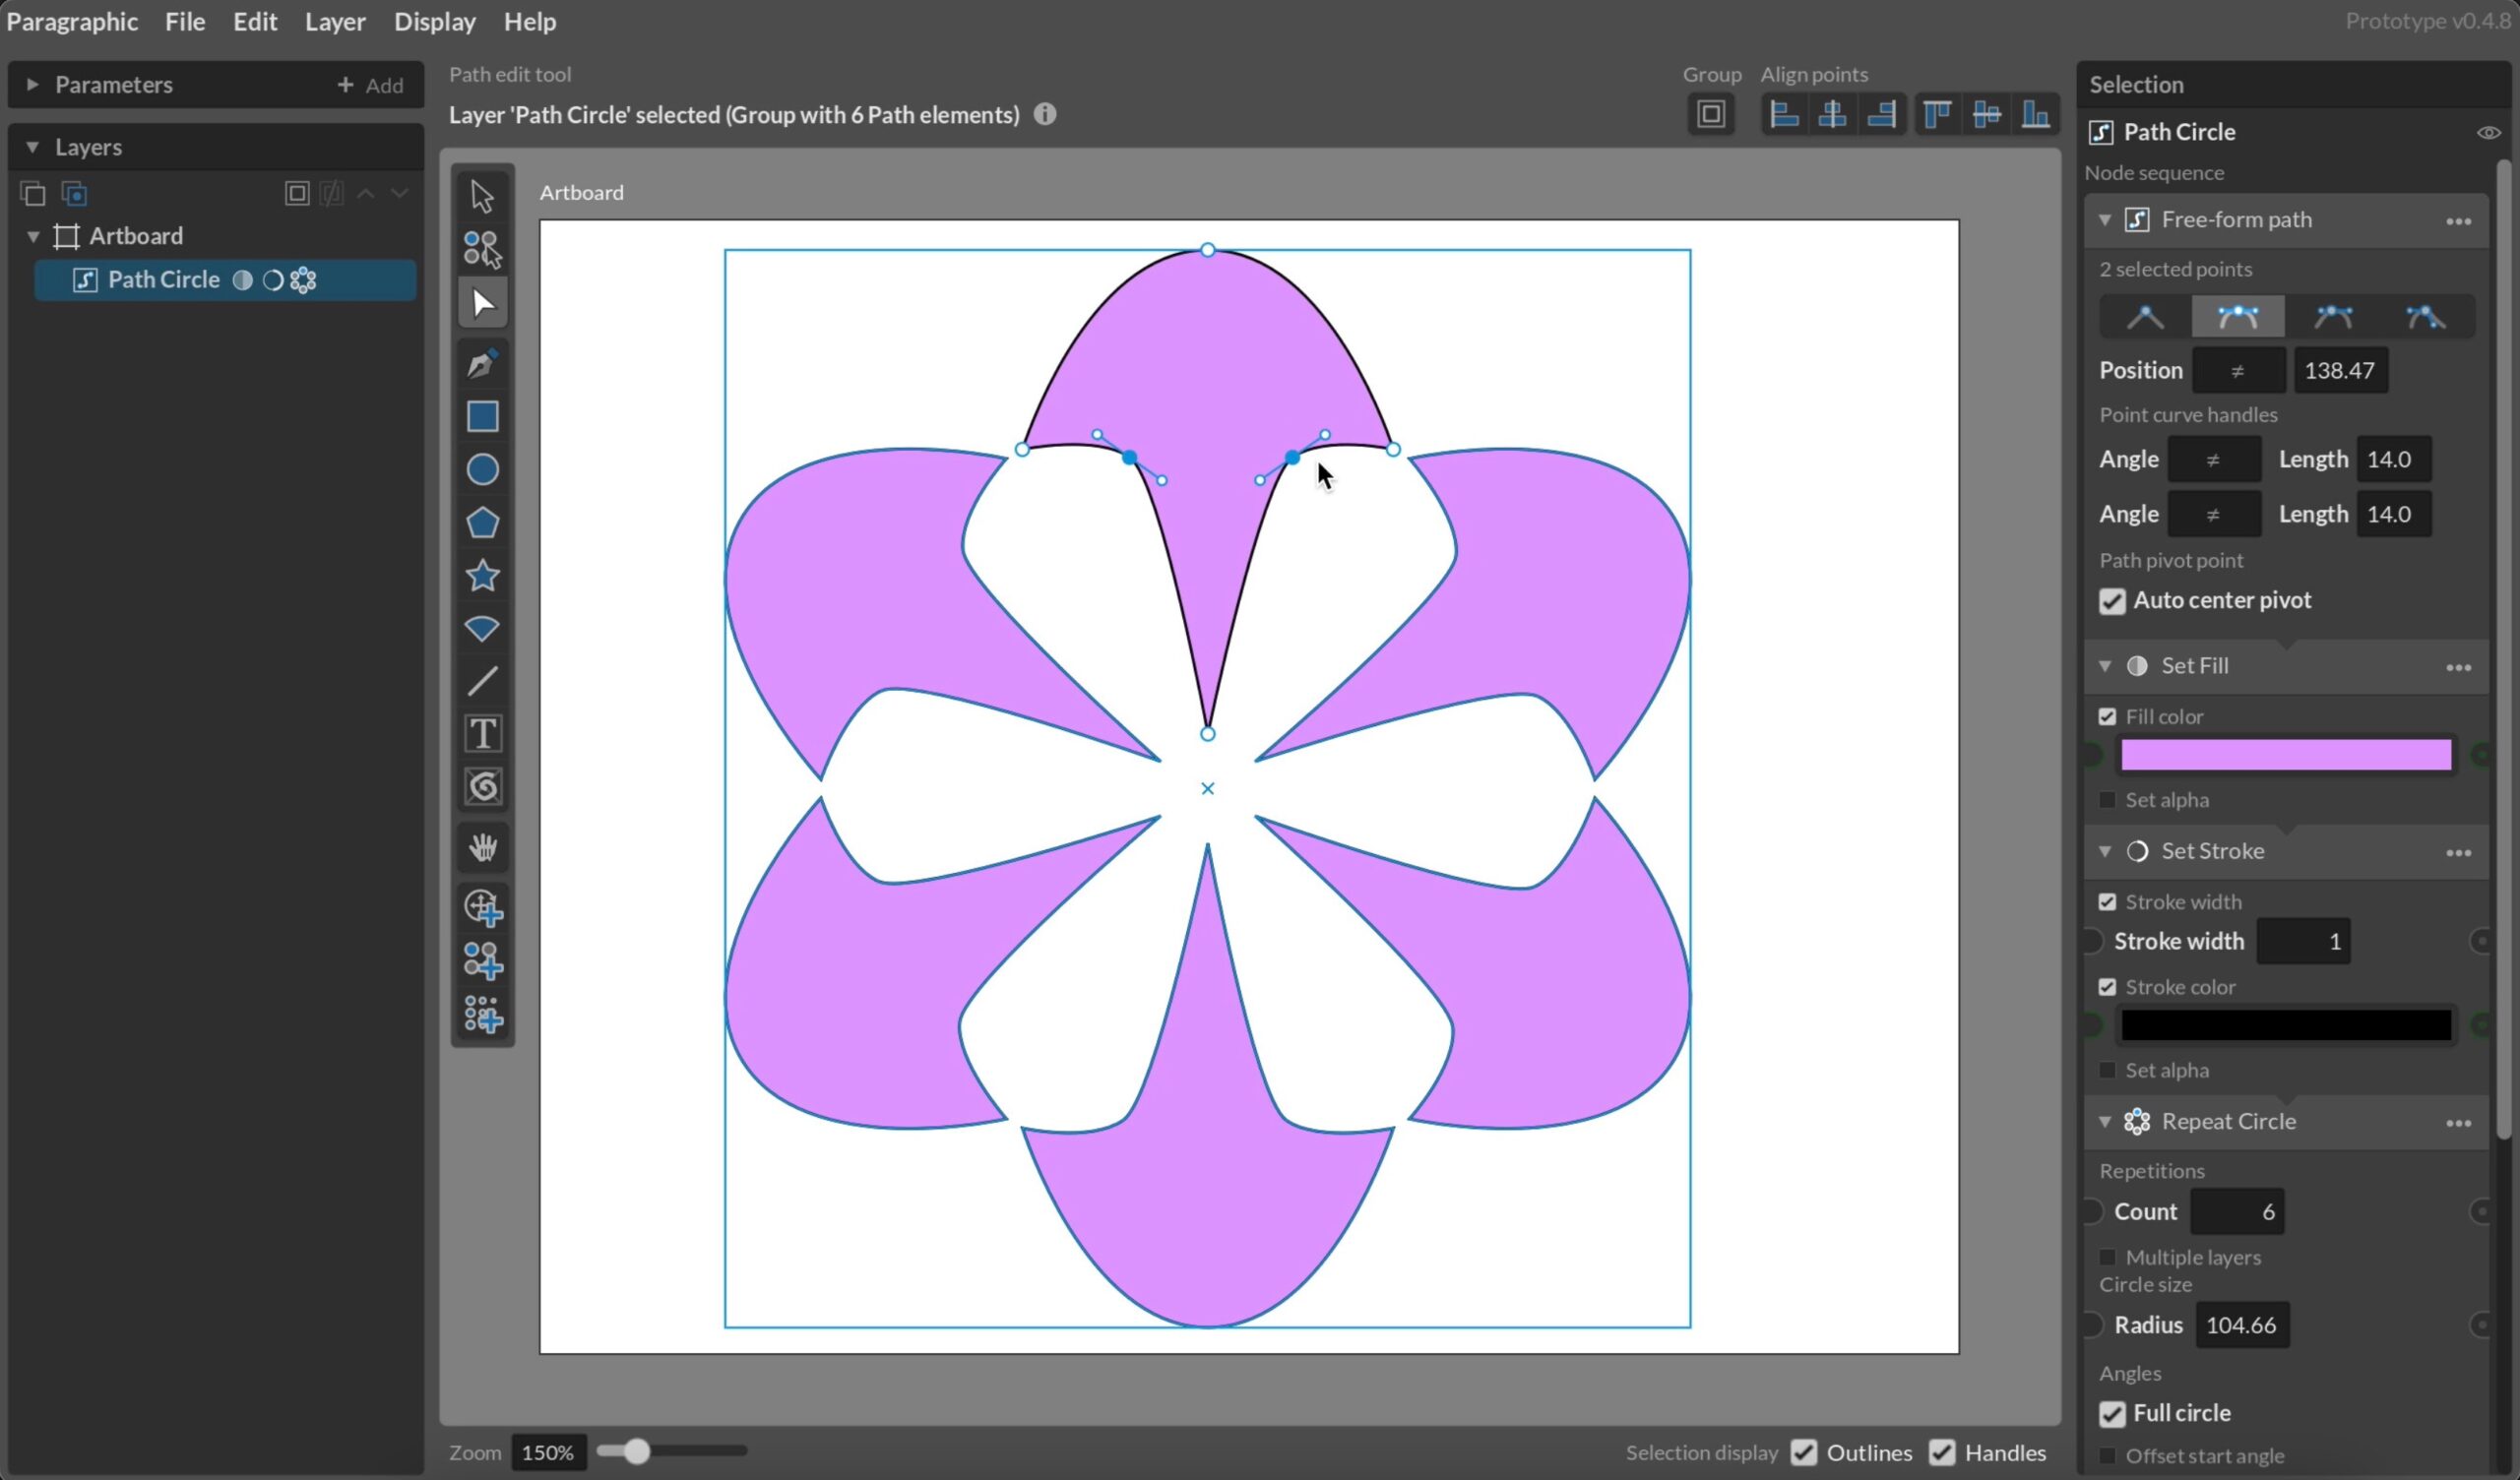Click Add Parameters button
The width and height of the screenshot is (2520, 1480).
click(x=370, y=85)
